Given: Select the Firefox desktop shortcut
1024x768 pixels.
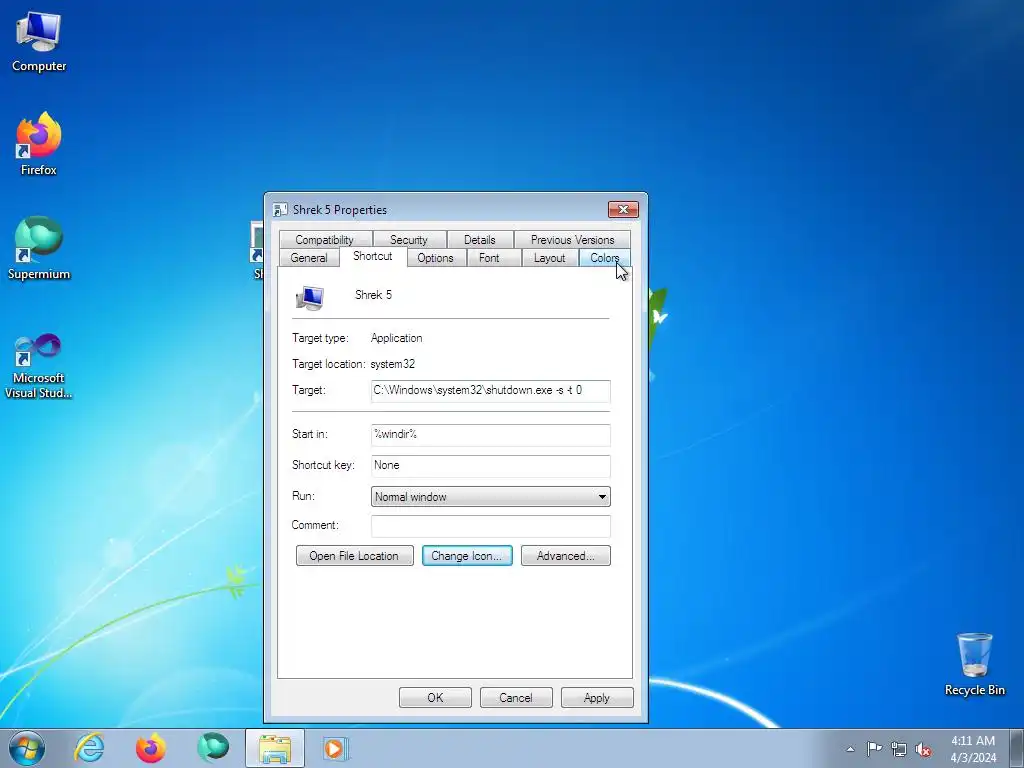Looking at the screenshot, I should (39, 144).
